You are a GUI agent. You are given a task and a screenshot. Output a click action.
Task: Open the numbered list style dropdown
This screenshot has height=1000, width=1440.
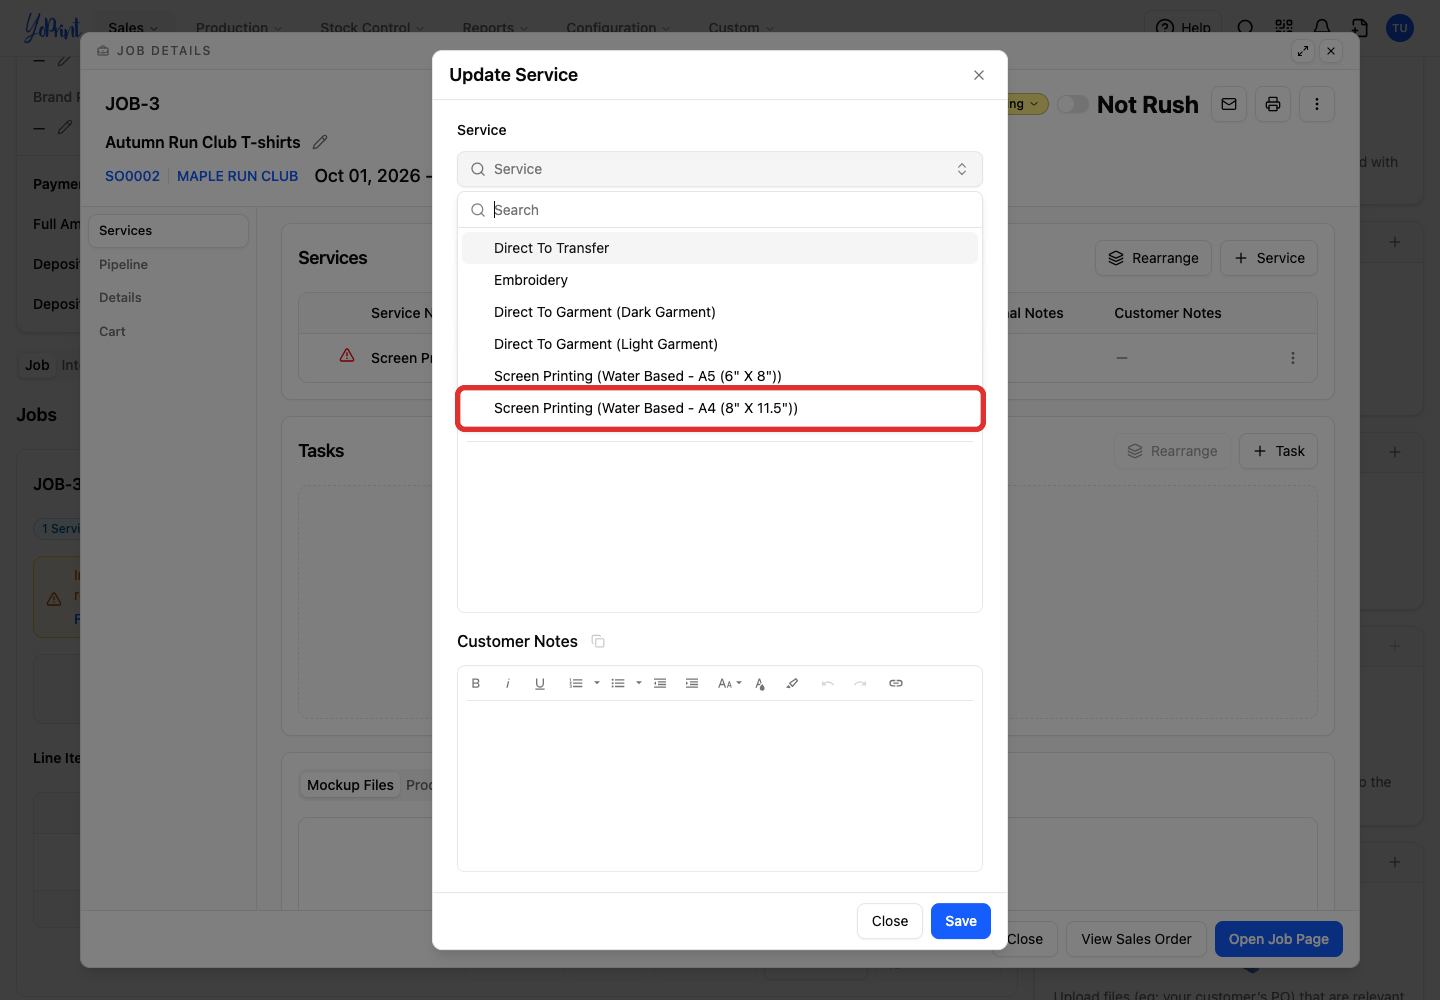coord(597,684)
